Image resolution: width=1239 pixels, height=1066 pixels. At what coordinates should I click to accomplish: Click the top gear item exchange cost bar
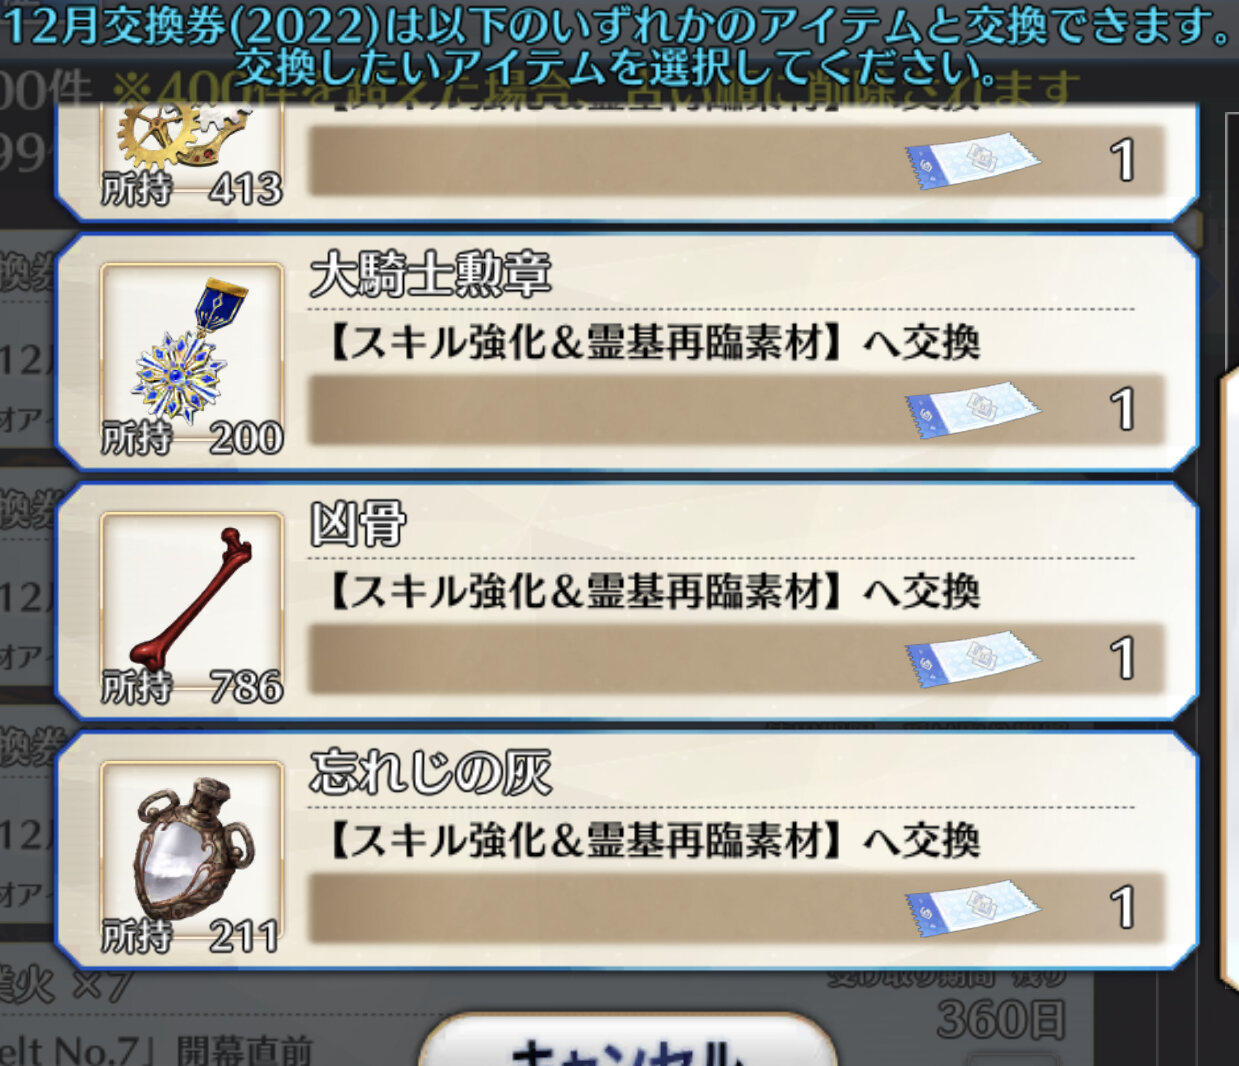click(x=737, y=160)
